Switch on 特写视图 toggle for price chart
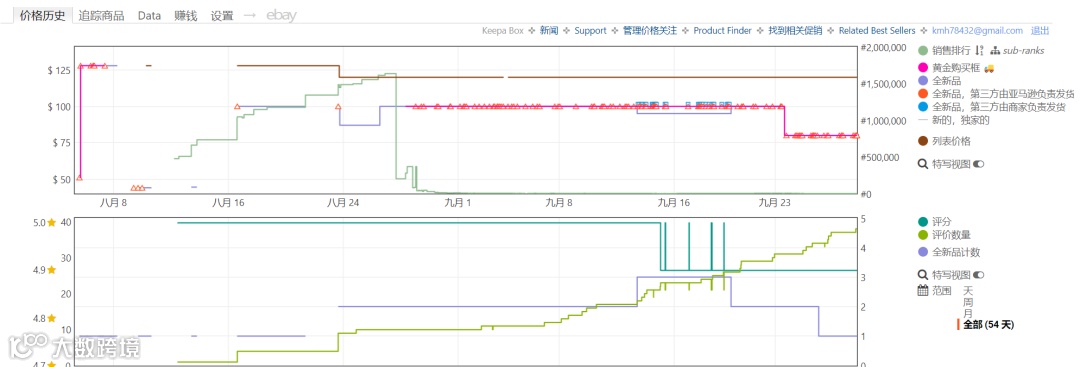1080x367 pixels. click(x=978, y=164)
